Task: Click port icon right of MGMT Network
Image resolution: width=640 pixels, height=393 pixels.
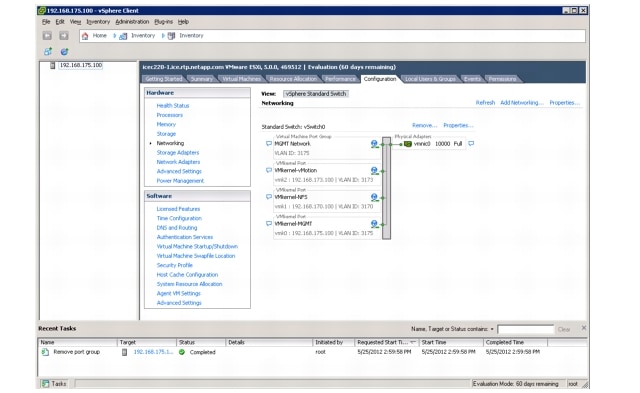Action: tap(374, 144)
